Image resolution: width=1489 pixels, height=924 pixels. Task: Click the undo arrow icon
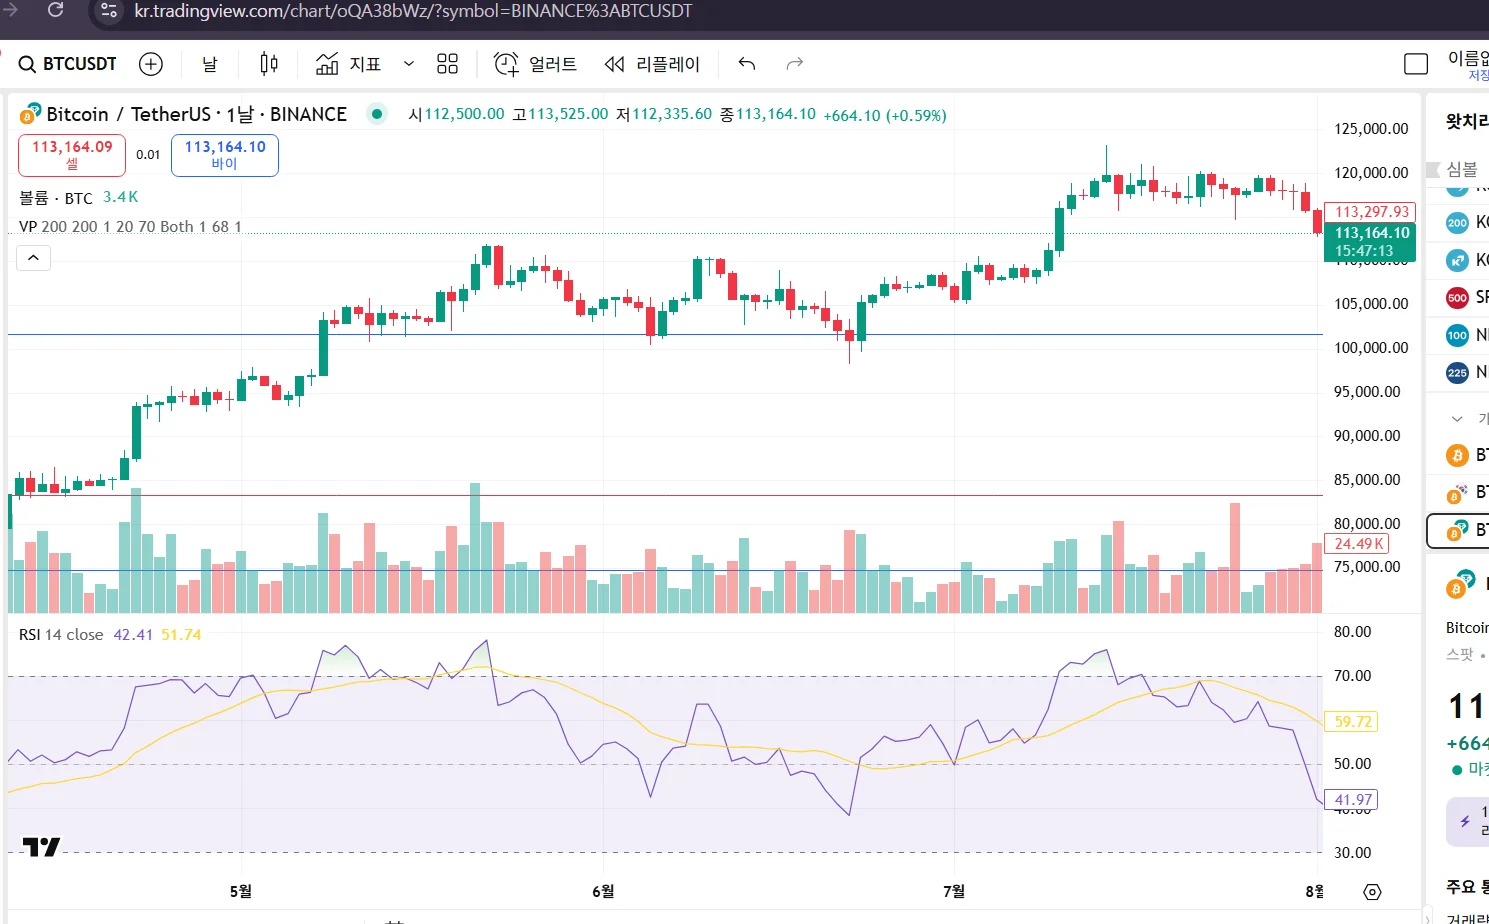point(746,64)
